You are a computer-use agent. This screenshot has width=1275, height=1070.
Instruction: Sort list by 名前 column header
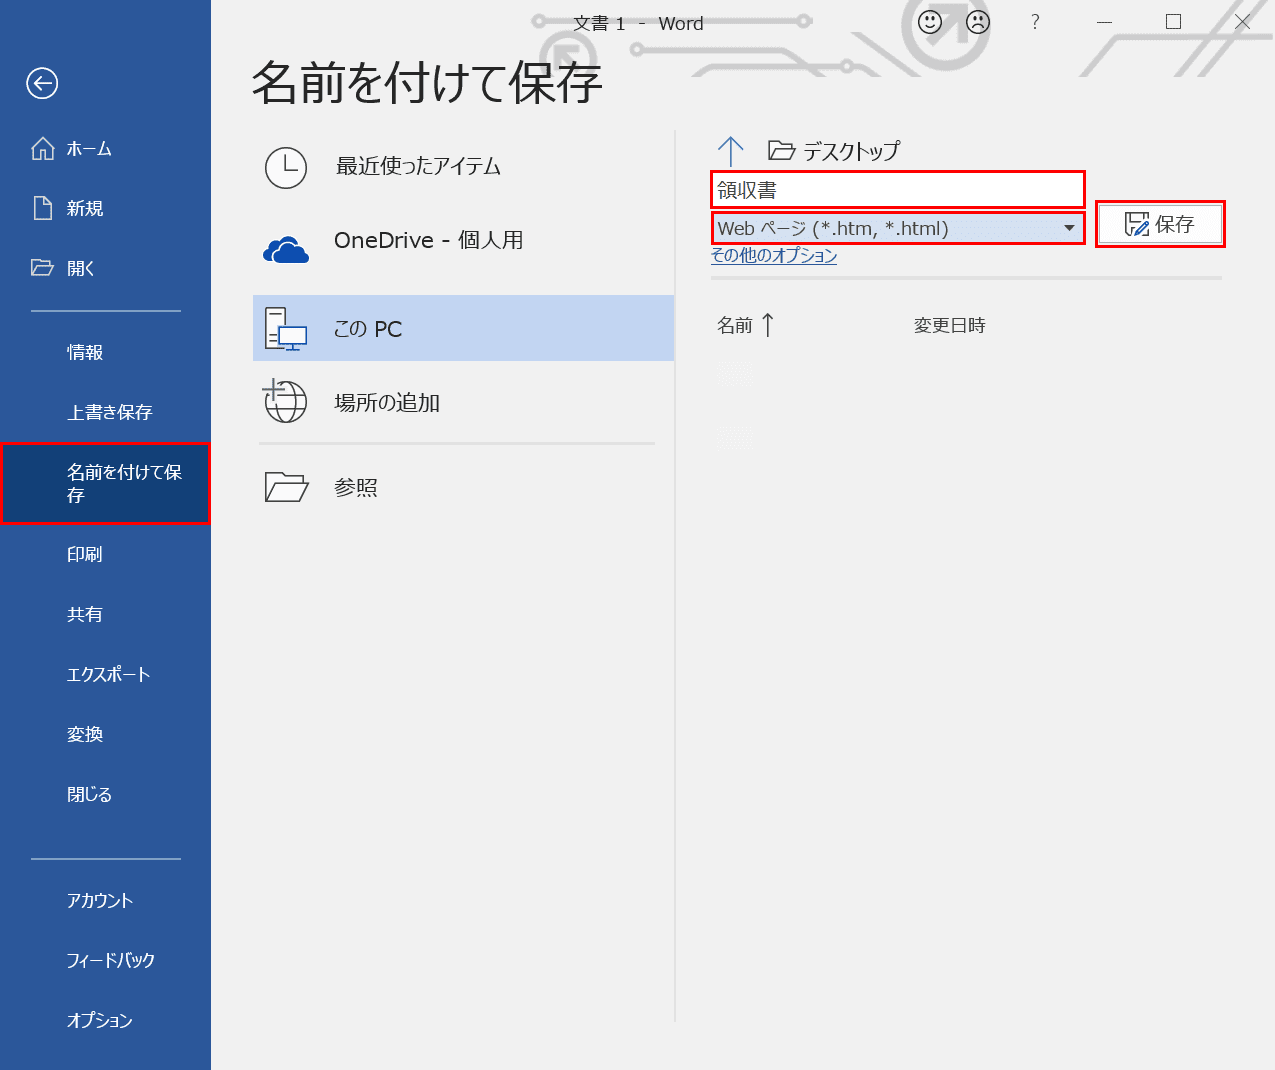coord(735,325)
